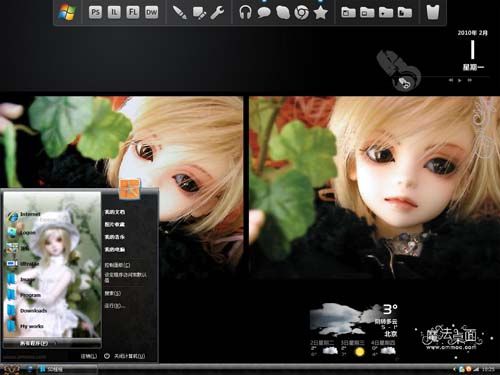The image size is (500, 375).
Task: Click the orange tray icon in the system tray
Action: click(469, 369)
